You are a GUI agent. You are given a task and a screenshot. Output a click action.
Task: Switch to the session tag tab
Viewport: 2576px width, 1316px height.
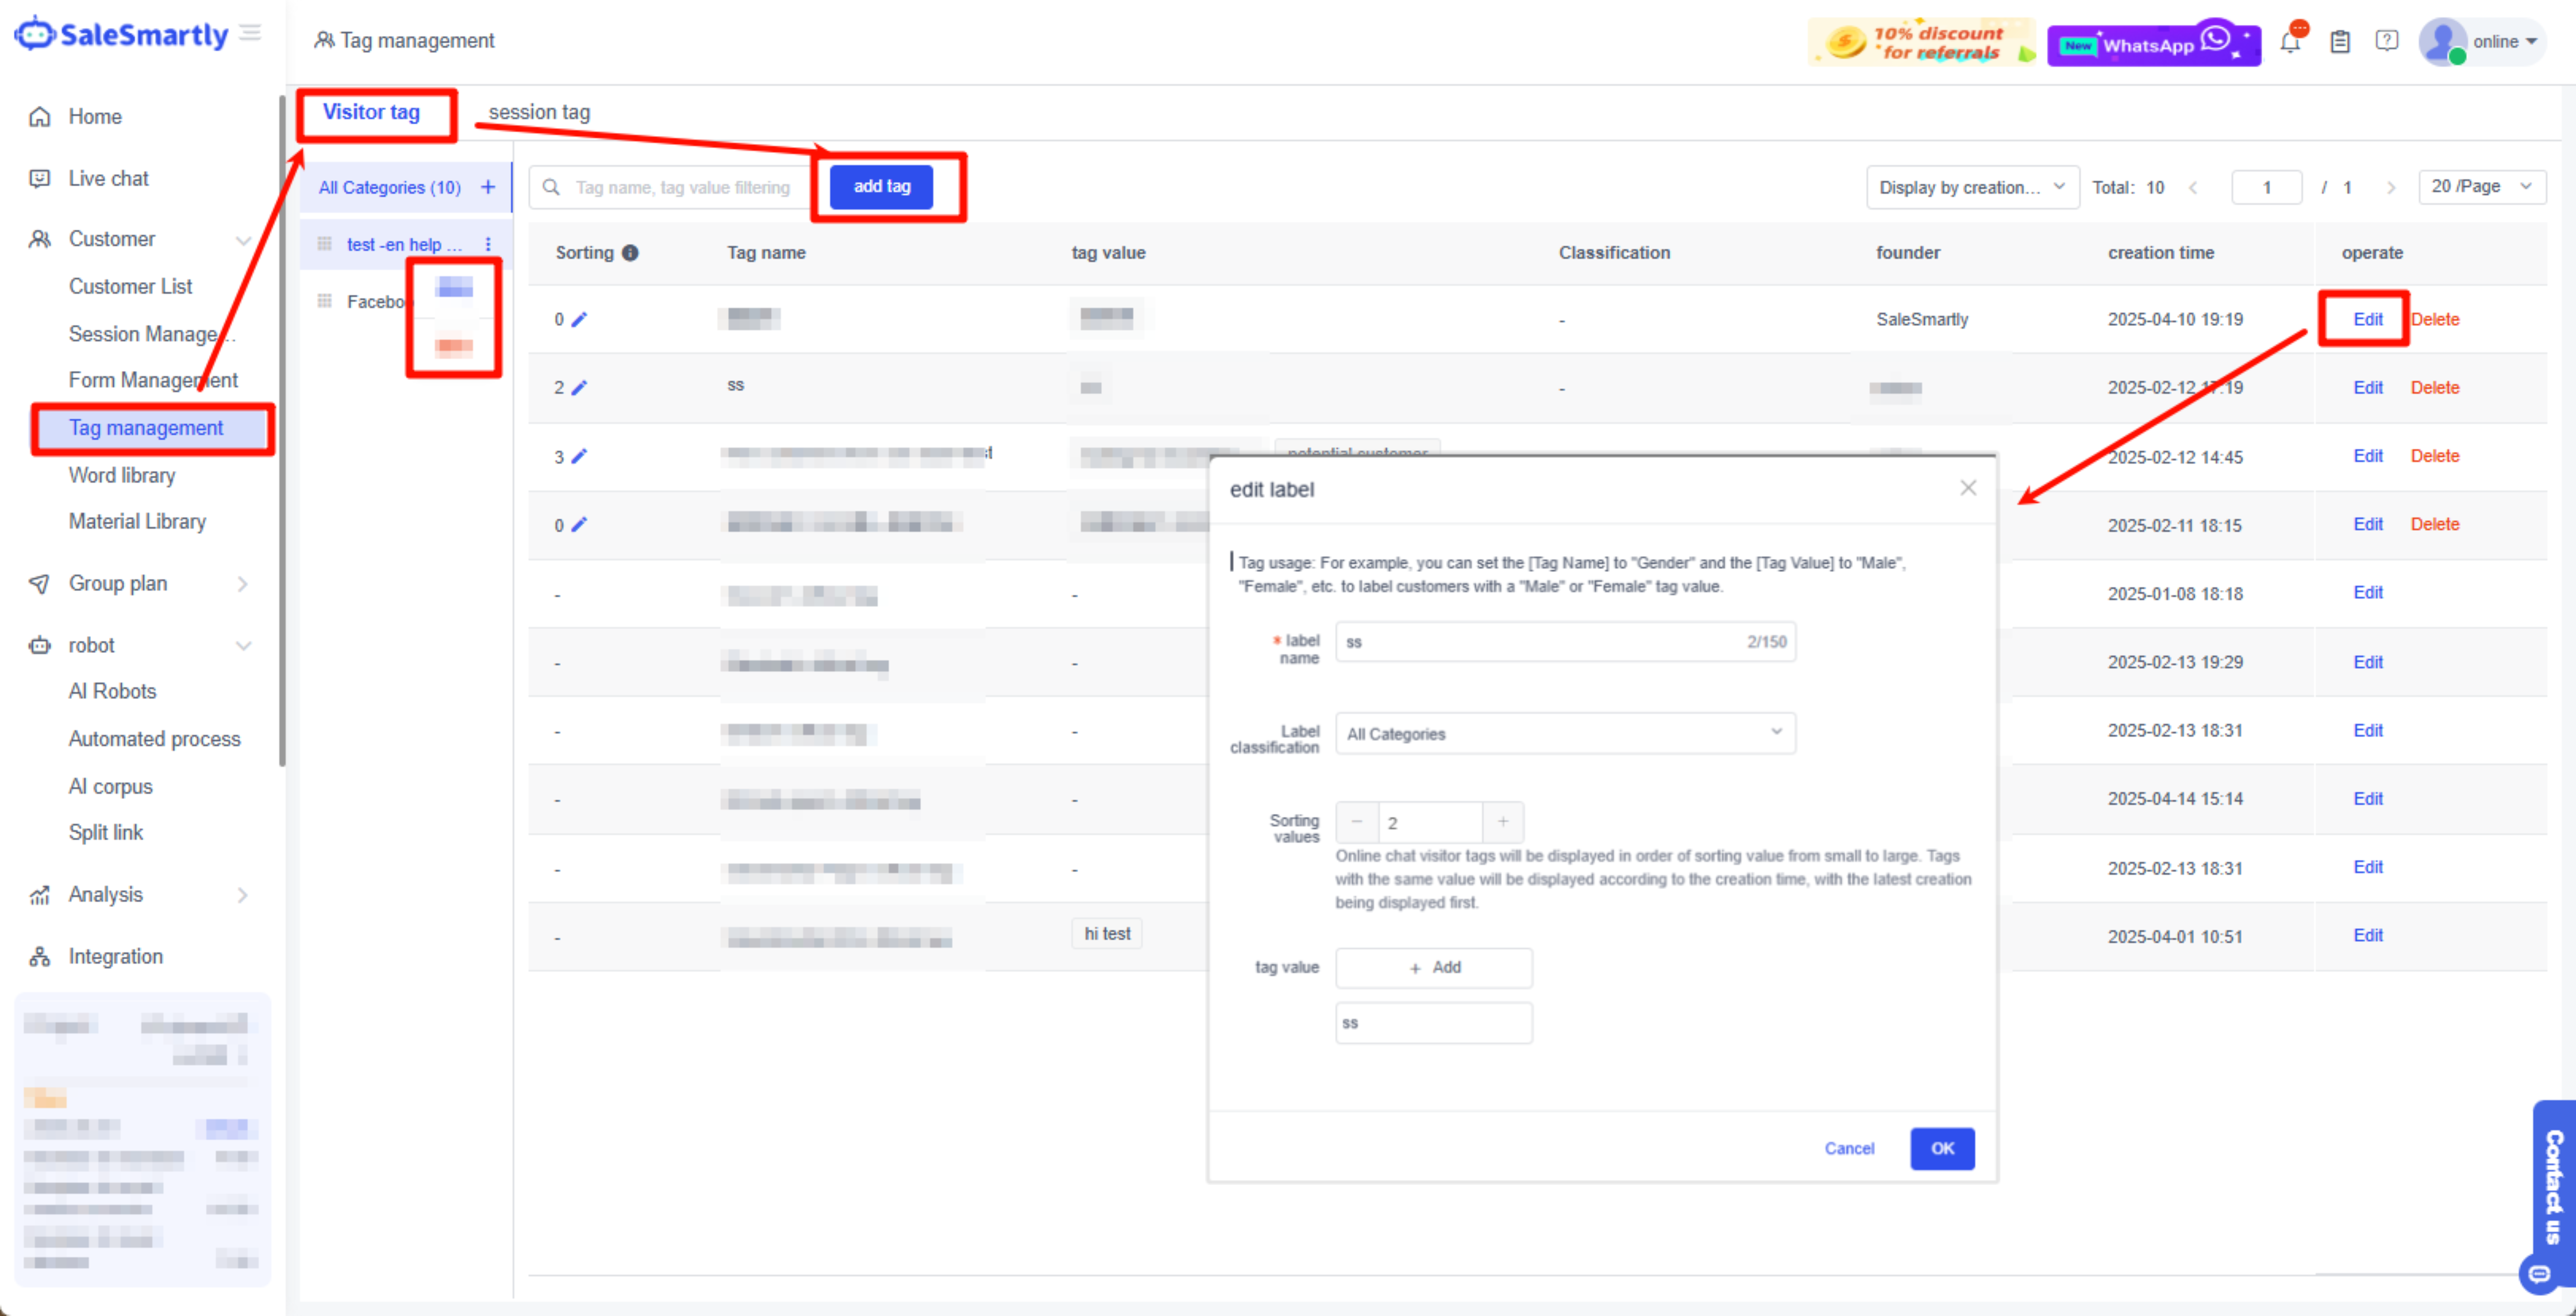point(539,112)
